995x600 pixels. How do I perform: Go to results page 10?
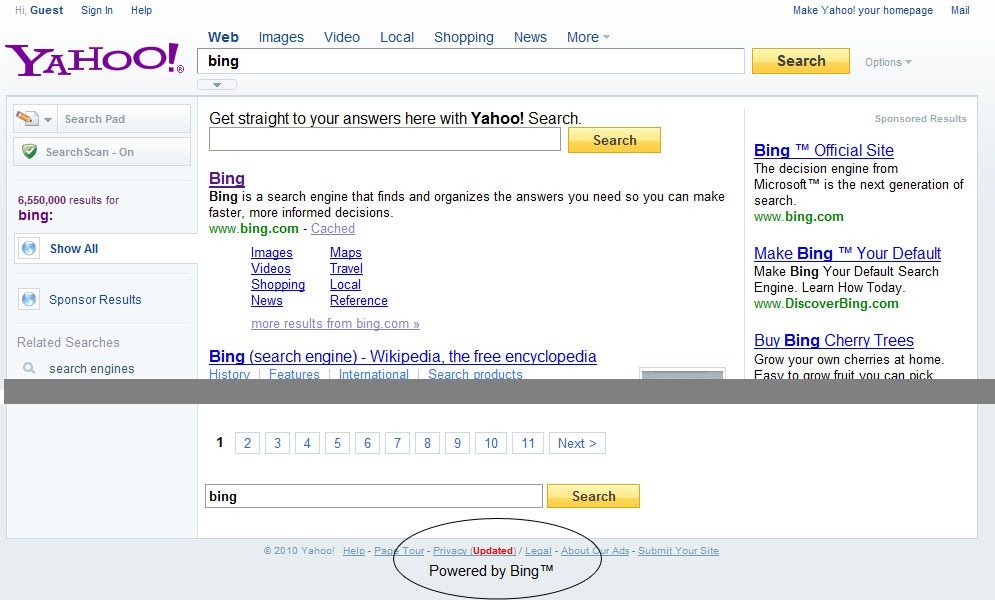coord(491,443)
